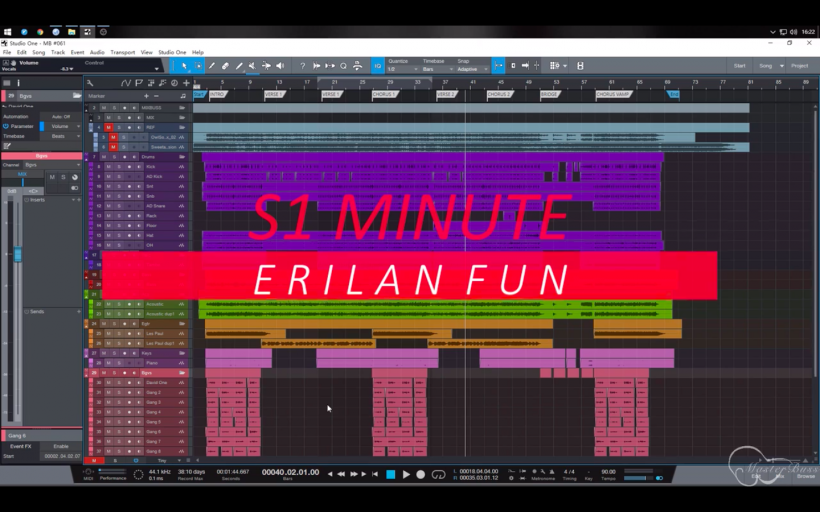The image size is (820, 512).
Task: Open the inspector 'i' icon
Action: click(18, 83)
